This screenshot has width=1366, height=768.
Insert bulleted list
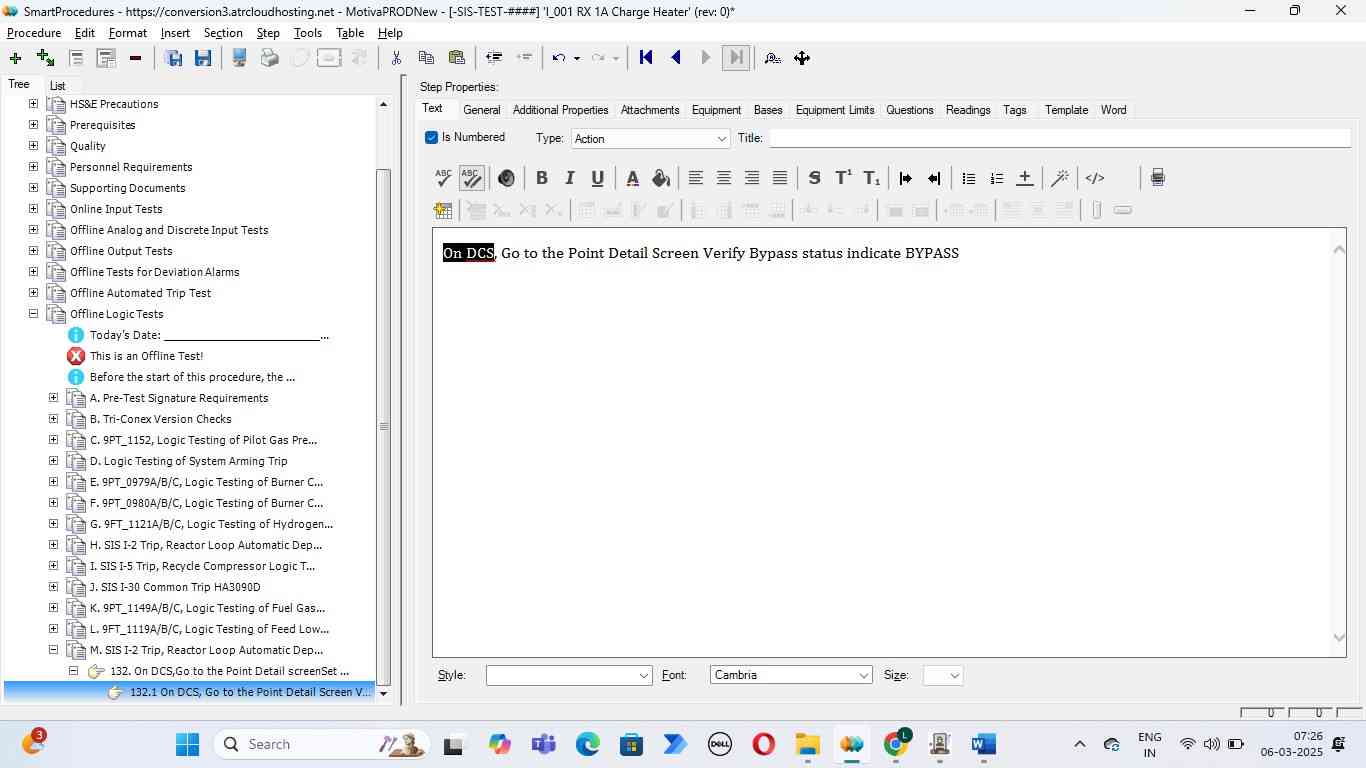click(x=968, y=178)
